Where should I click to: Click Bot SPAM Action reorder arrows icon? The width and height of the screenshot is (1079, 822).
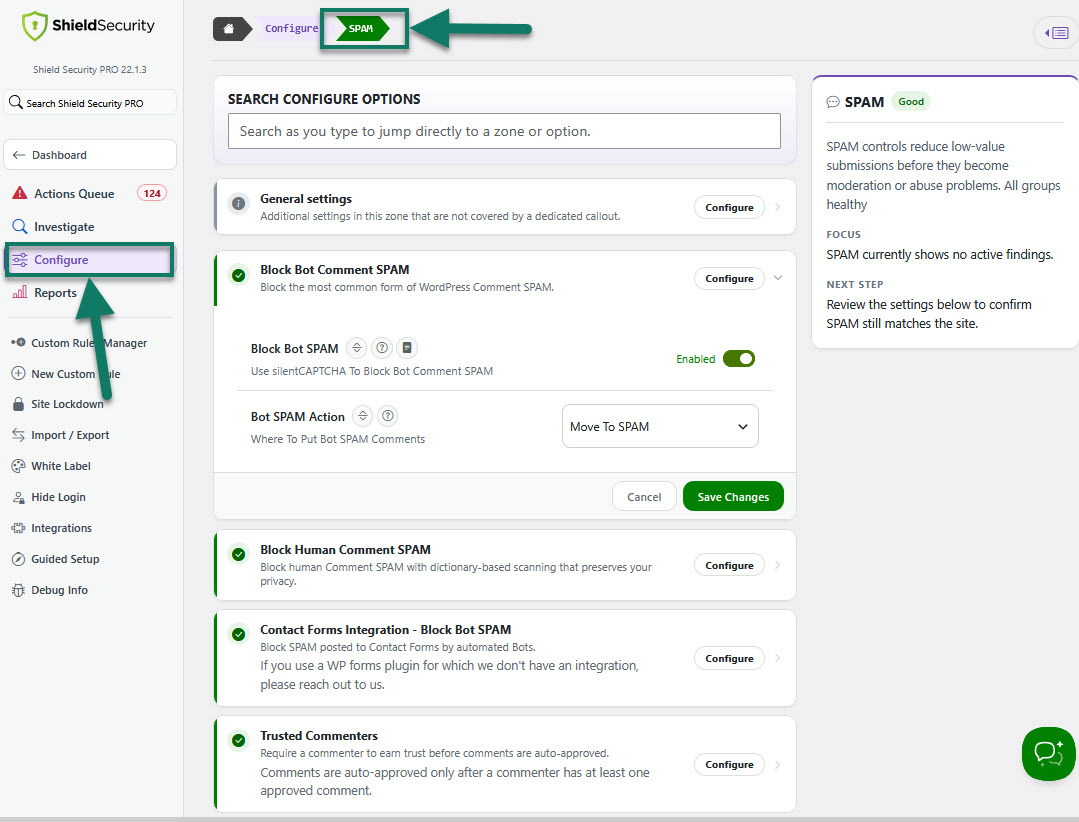click(363, 416)
